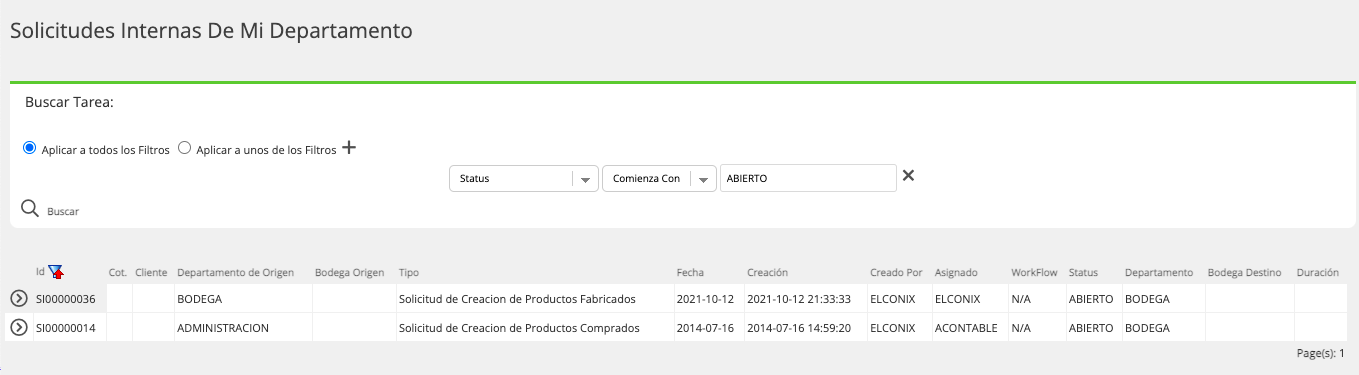Remove the Status filter with the X icon

(908, 176)
